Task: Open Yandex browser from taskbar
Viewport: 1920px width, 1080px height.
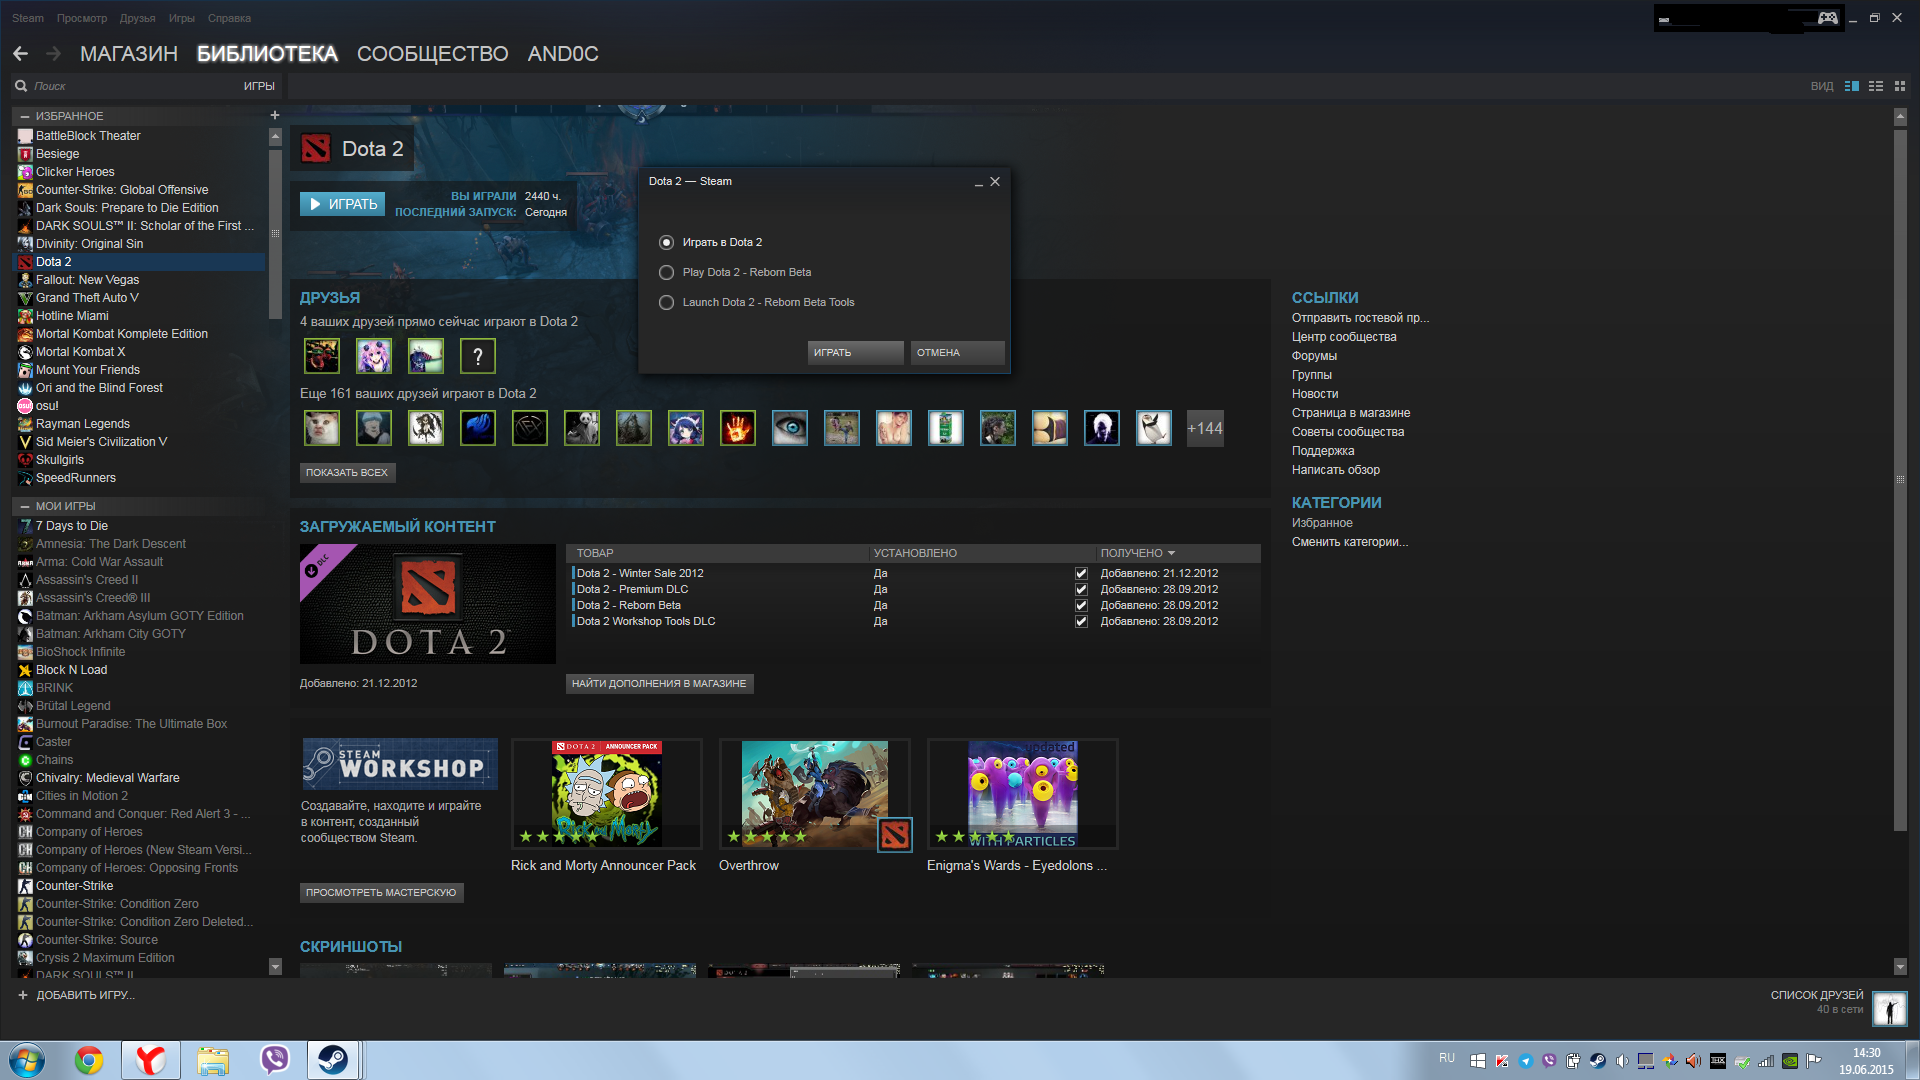Action: click(x=151, y=1060)
